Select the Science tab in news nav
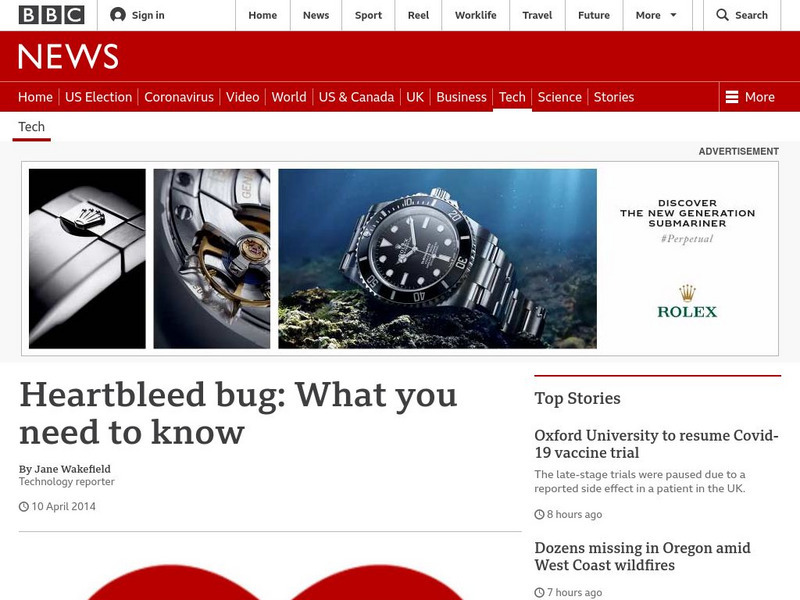Image resolution: width=800 pixels, height=600 pixels. (560, 97)
